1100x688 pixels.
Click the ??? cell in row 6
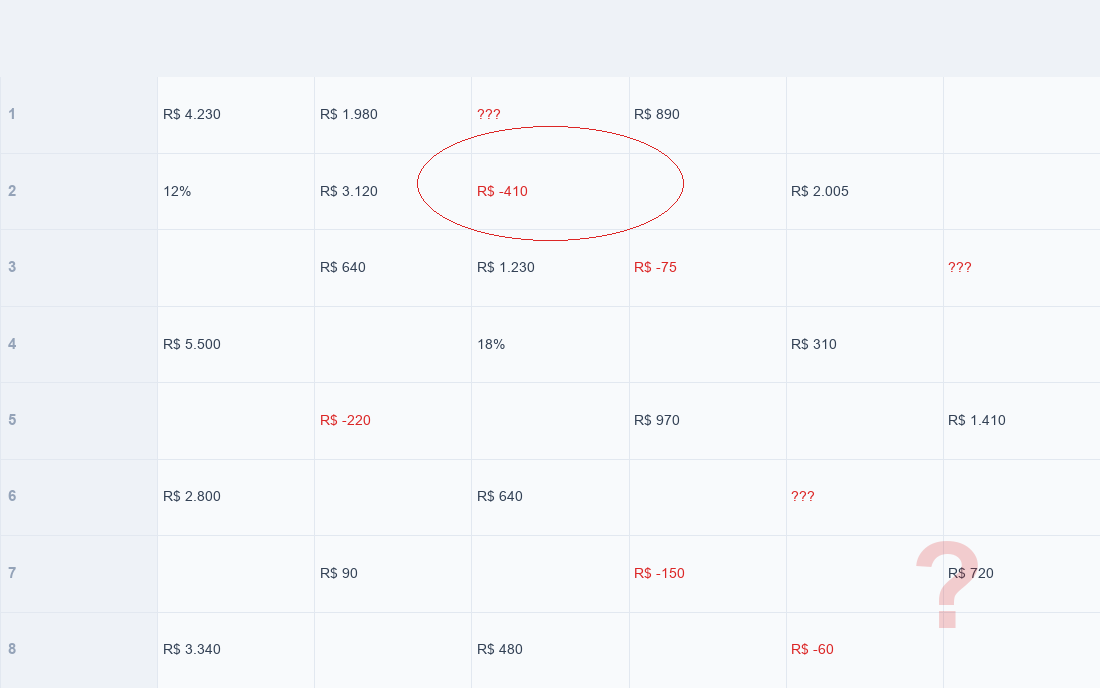pyautogui.click(x=864, y=497)
